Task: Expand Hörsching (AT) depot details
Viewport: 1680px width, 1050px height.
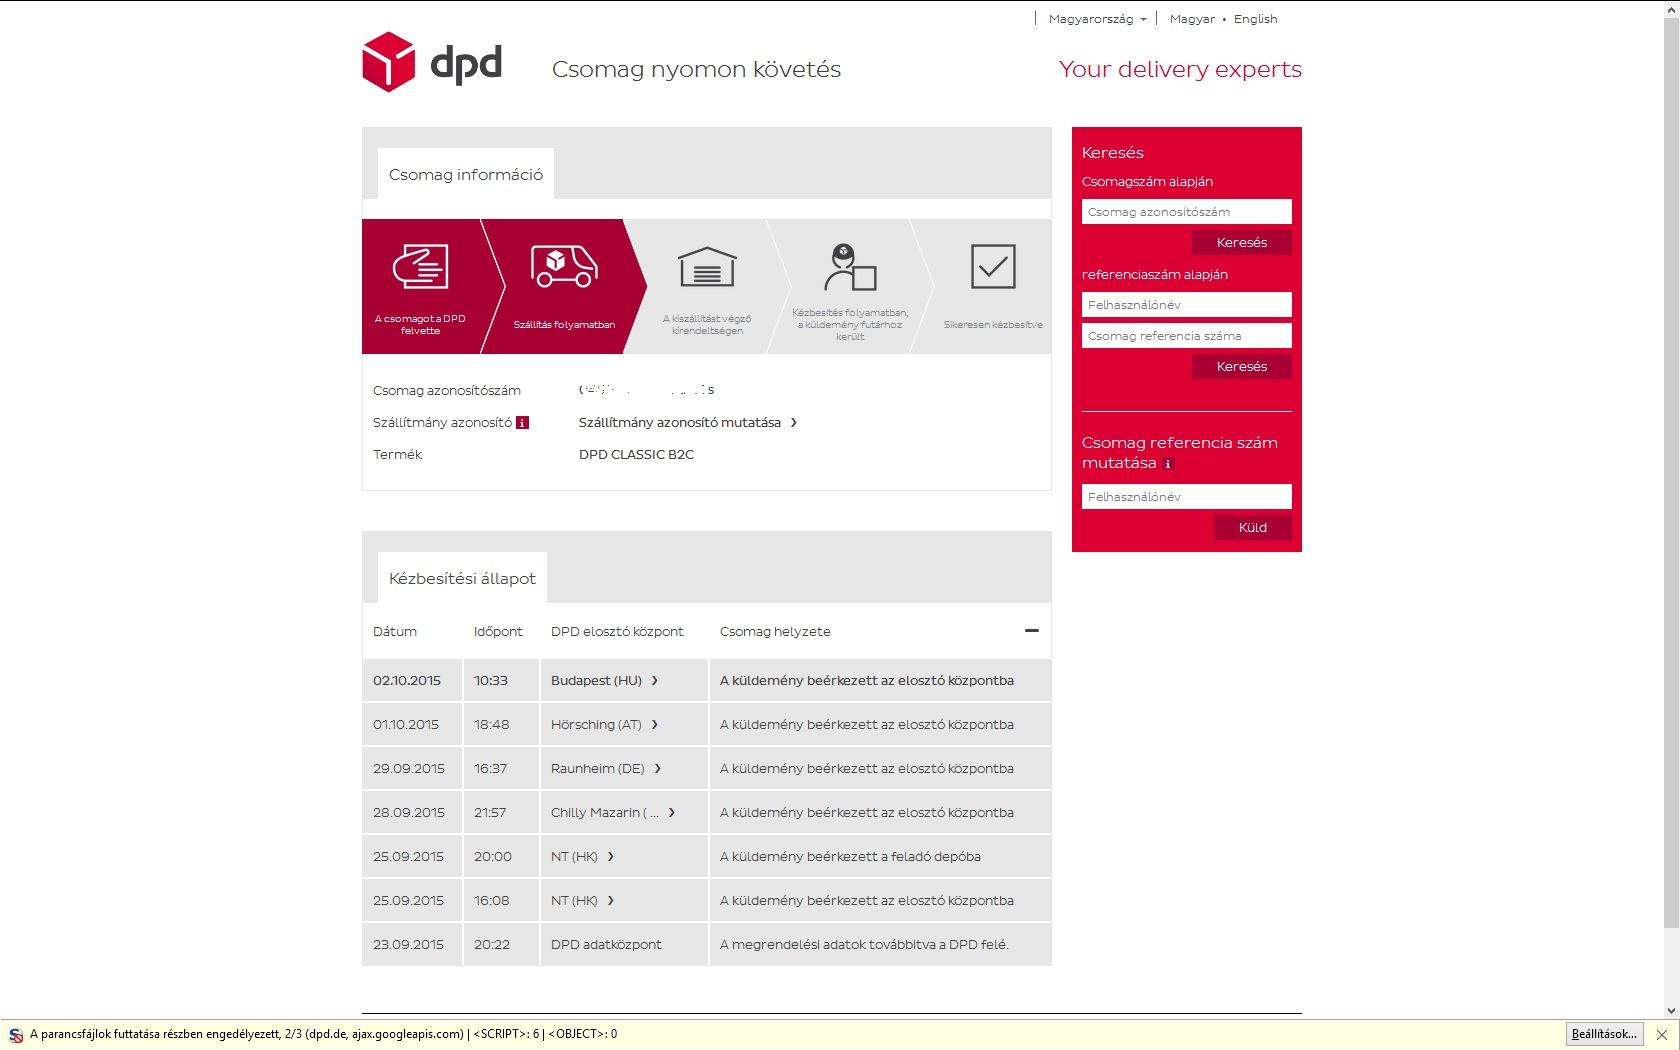Action: (x=655, y=725)
